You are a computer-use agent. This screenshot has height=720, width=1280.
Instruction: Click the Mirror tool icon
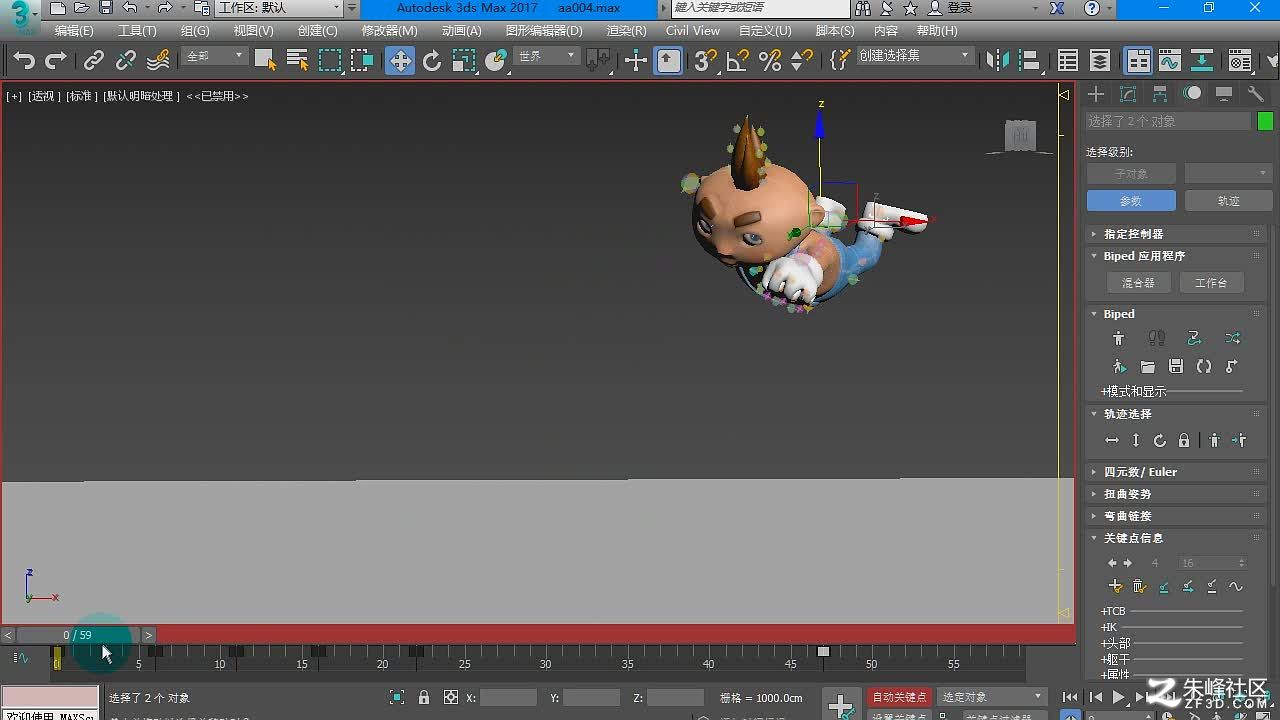pos(998,61)
